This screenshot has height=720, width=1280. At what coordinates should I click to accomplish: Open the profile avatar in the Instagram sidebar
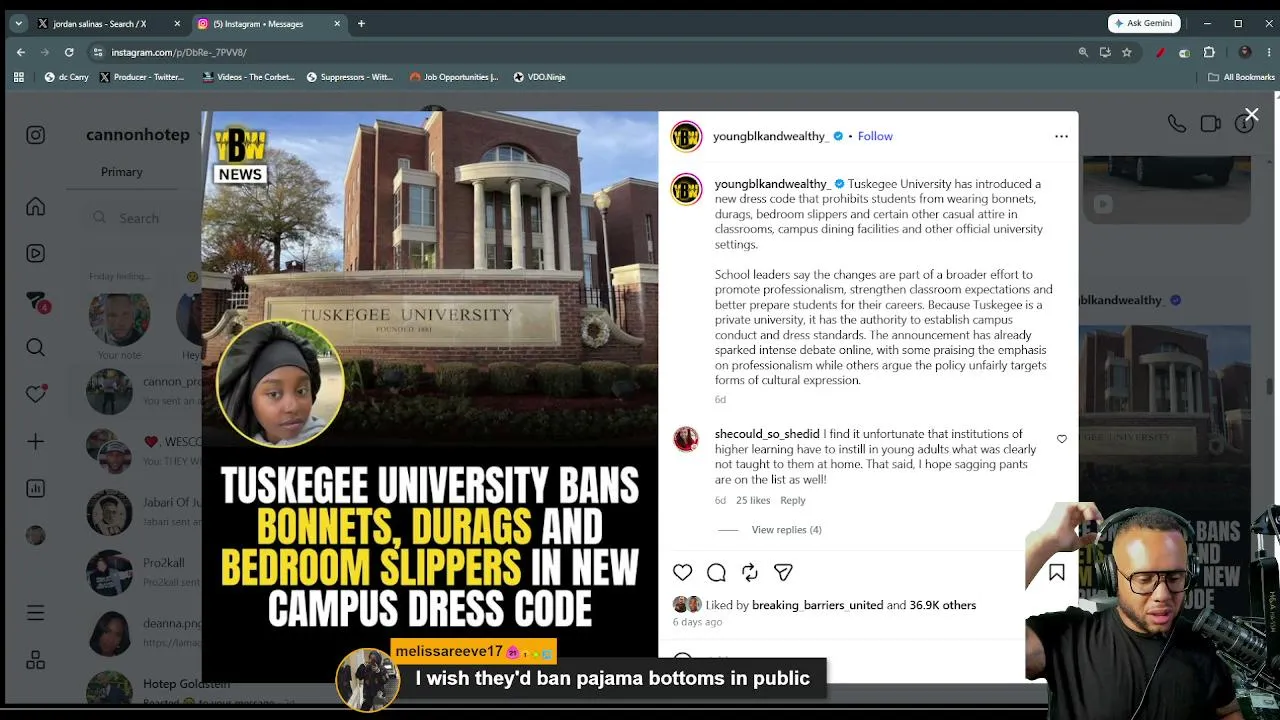[x=36, y=535]
